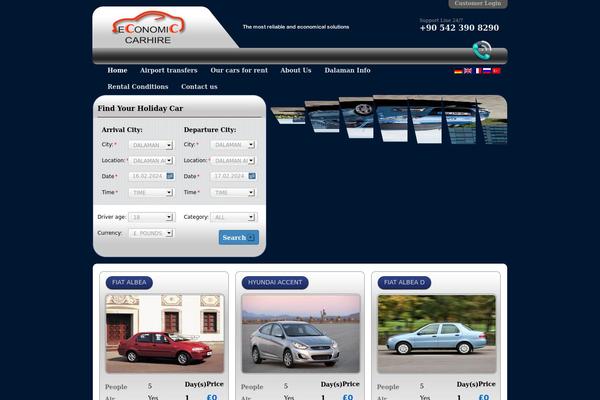Open the Departure Location dropdown
Viewport: 600px width, 400px height.
click(233, 161)
